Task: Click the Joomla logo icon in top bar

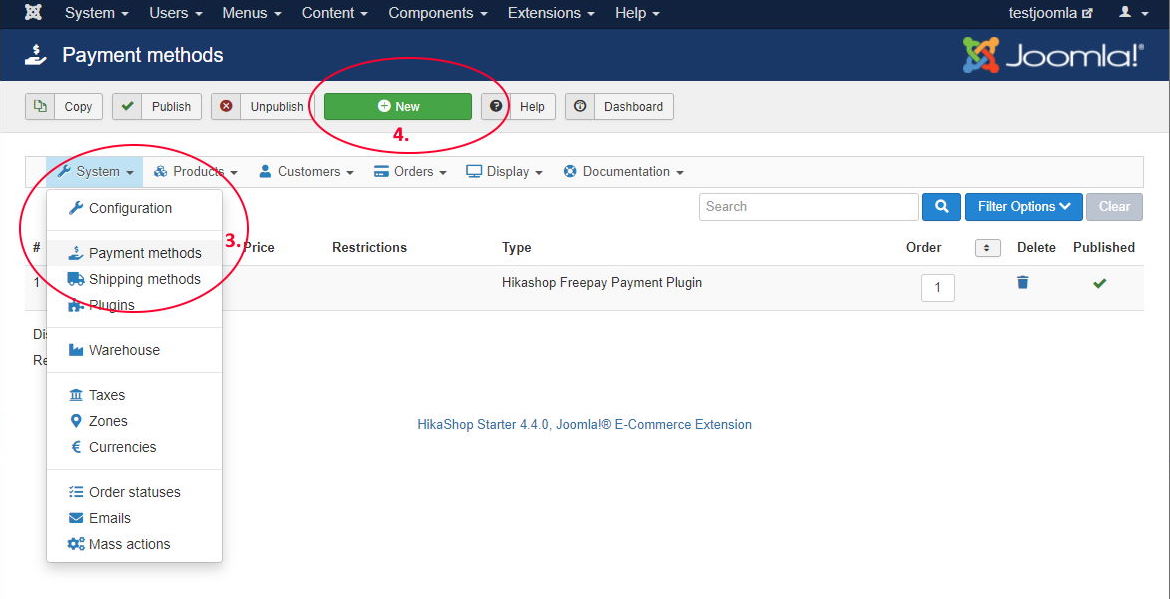Action: (33, 13)
